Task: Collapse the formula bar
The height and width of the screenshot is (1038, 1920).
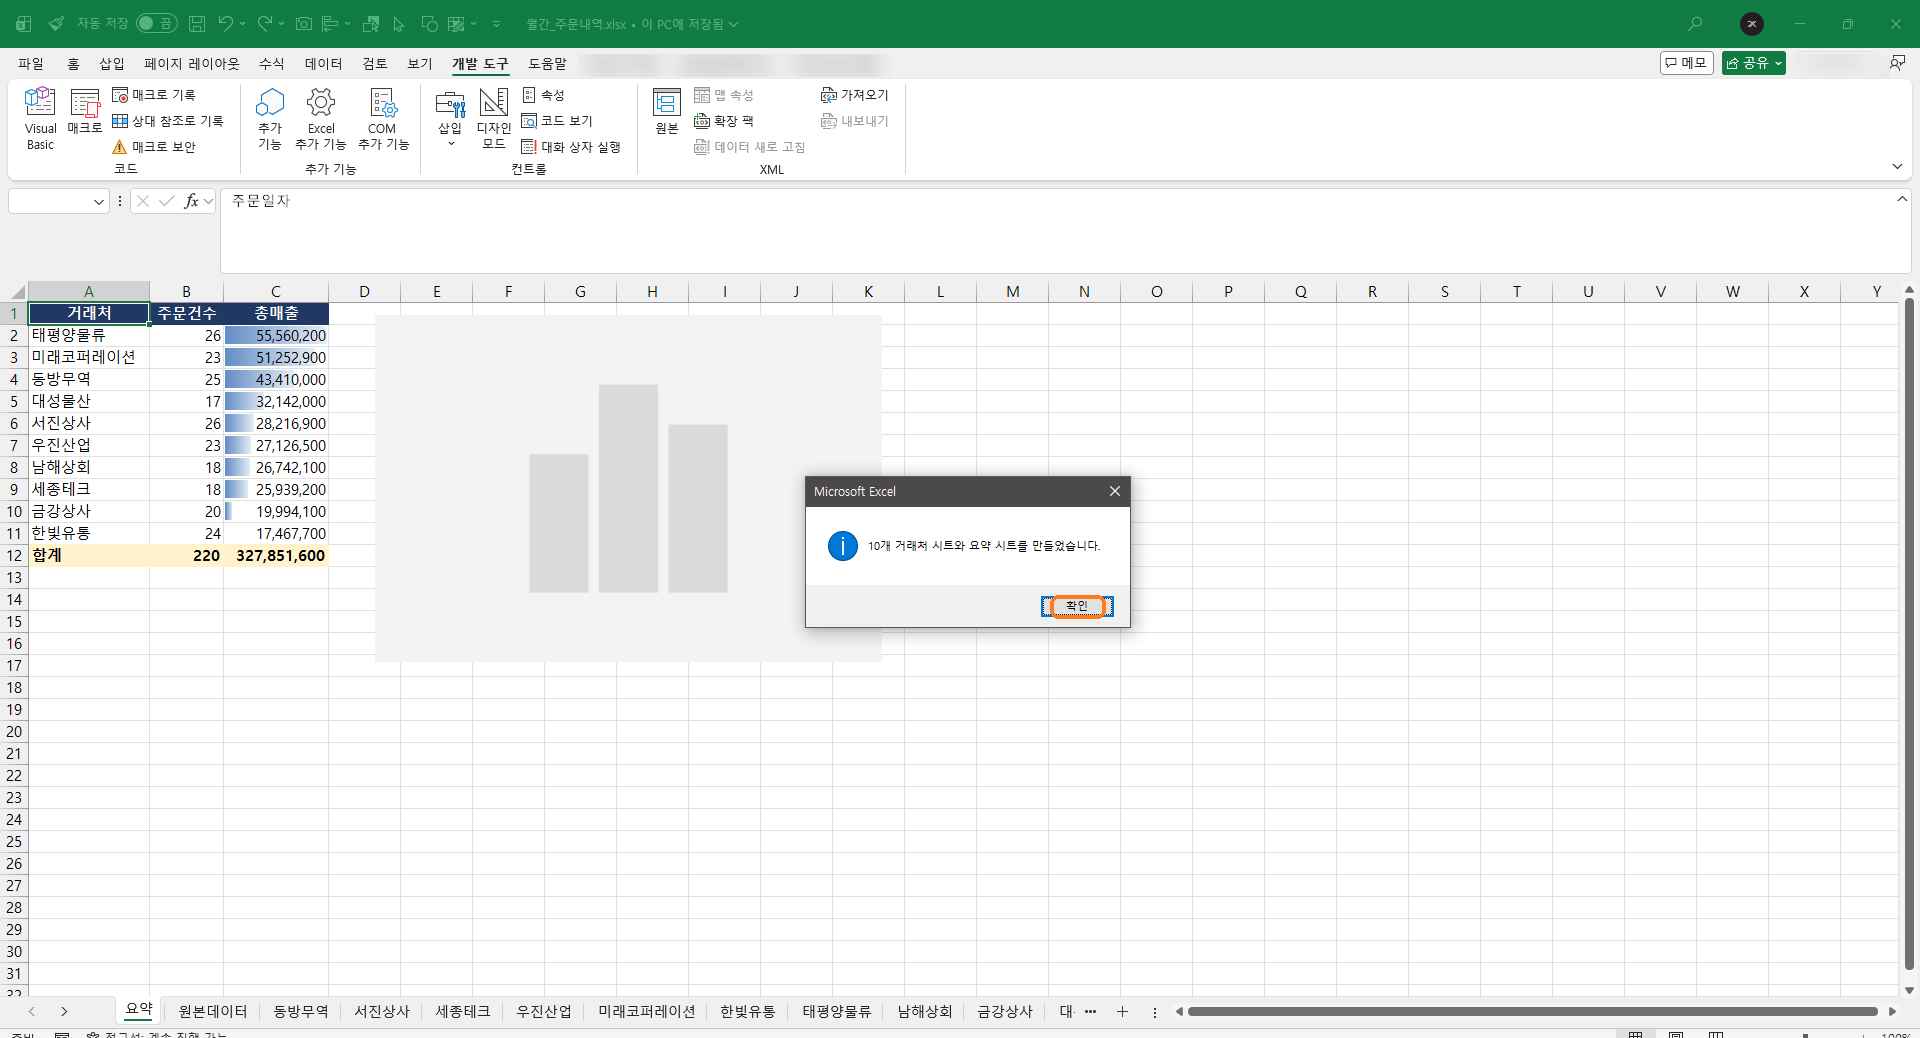Action: tap(1902, 199)
